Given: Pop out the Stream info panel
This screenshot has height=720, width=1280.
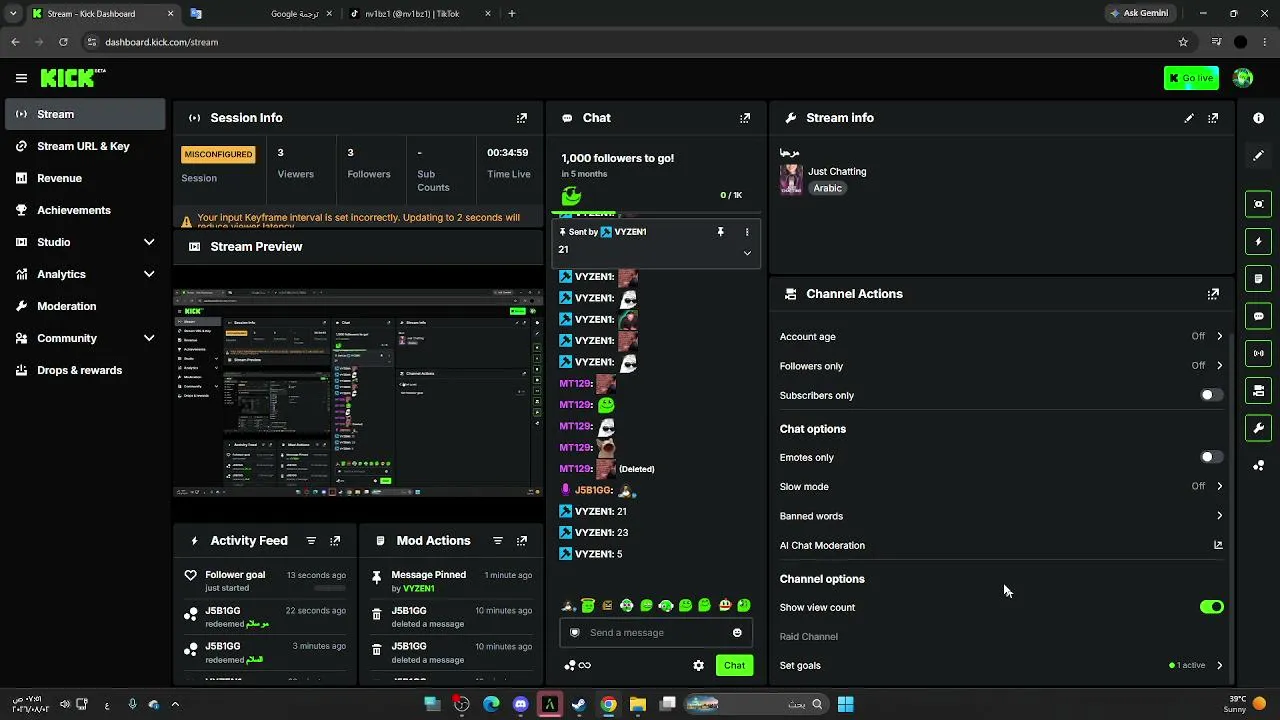Looking at the screenshot, I should (1213, 118).
